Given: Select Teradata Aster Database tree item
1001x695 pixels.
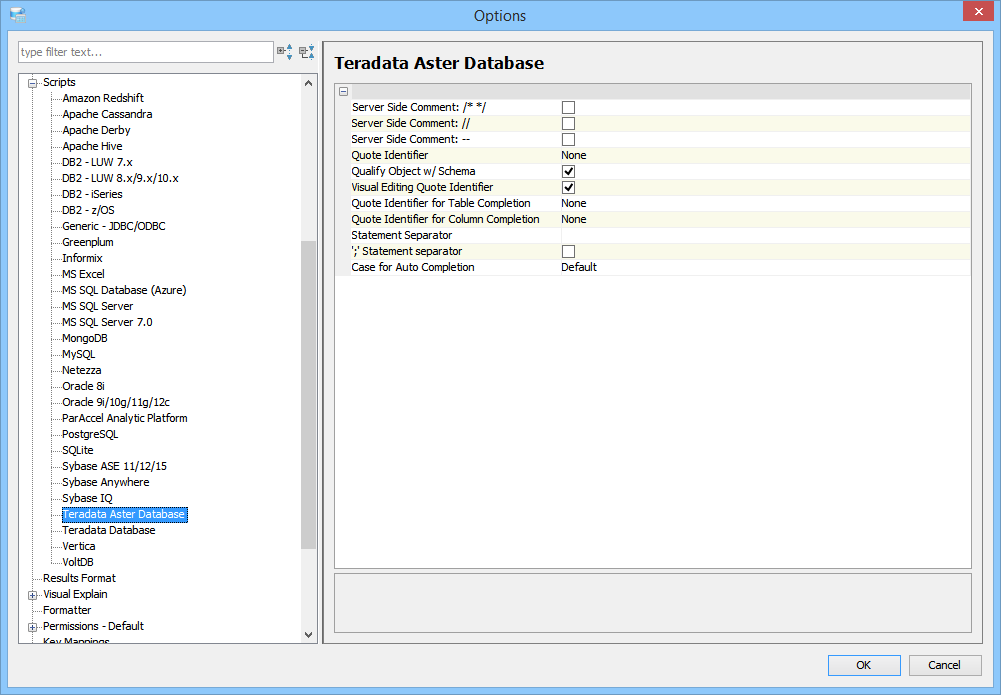Looking at the screenshot, I should click(124, 514).
